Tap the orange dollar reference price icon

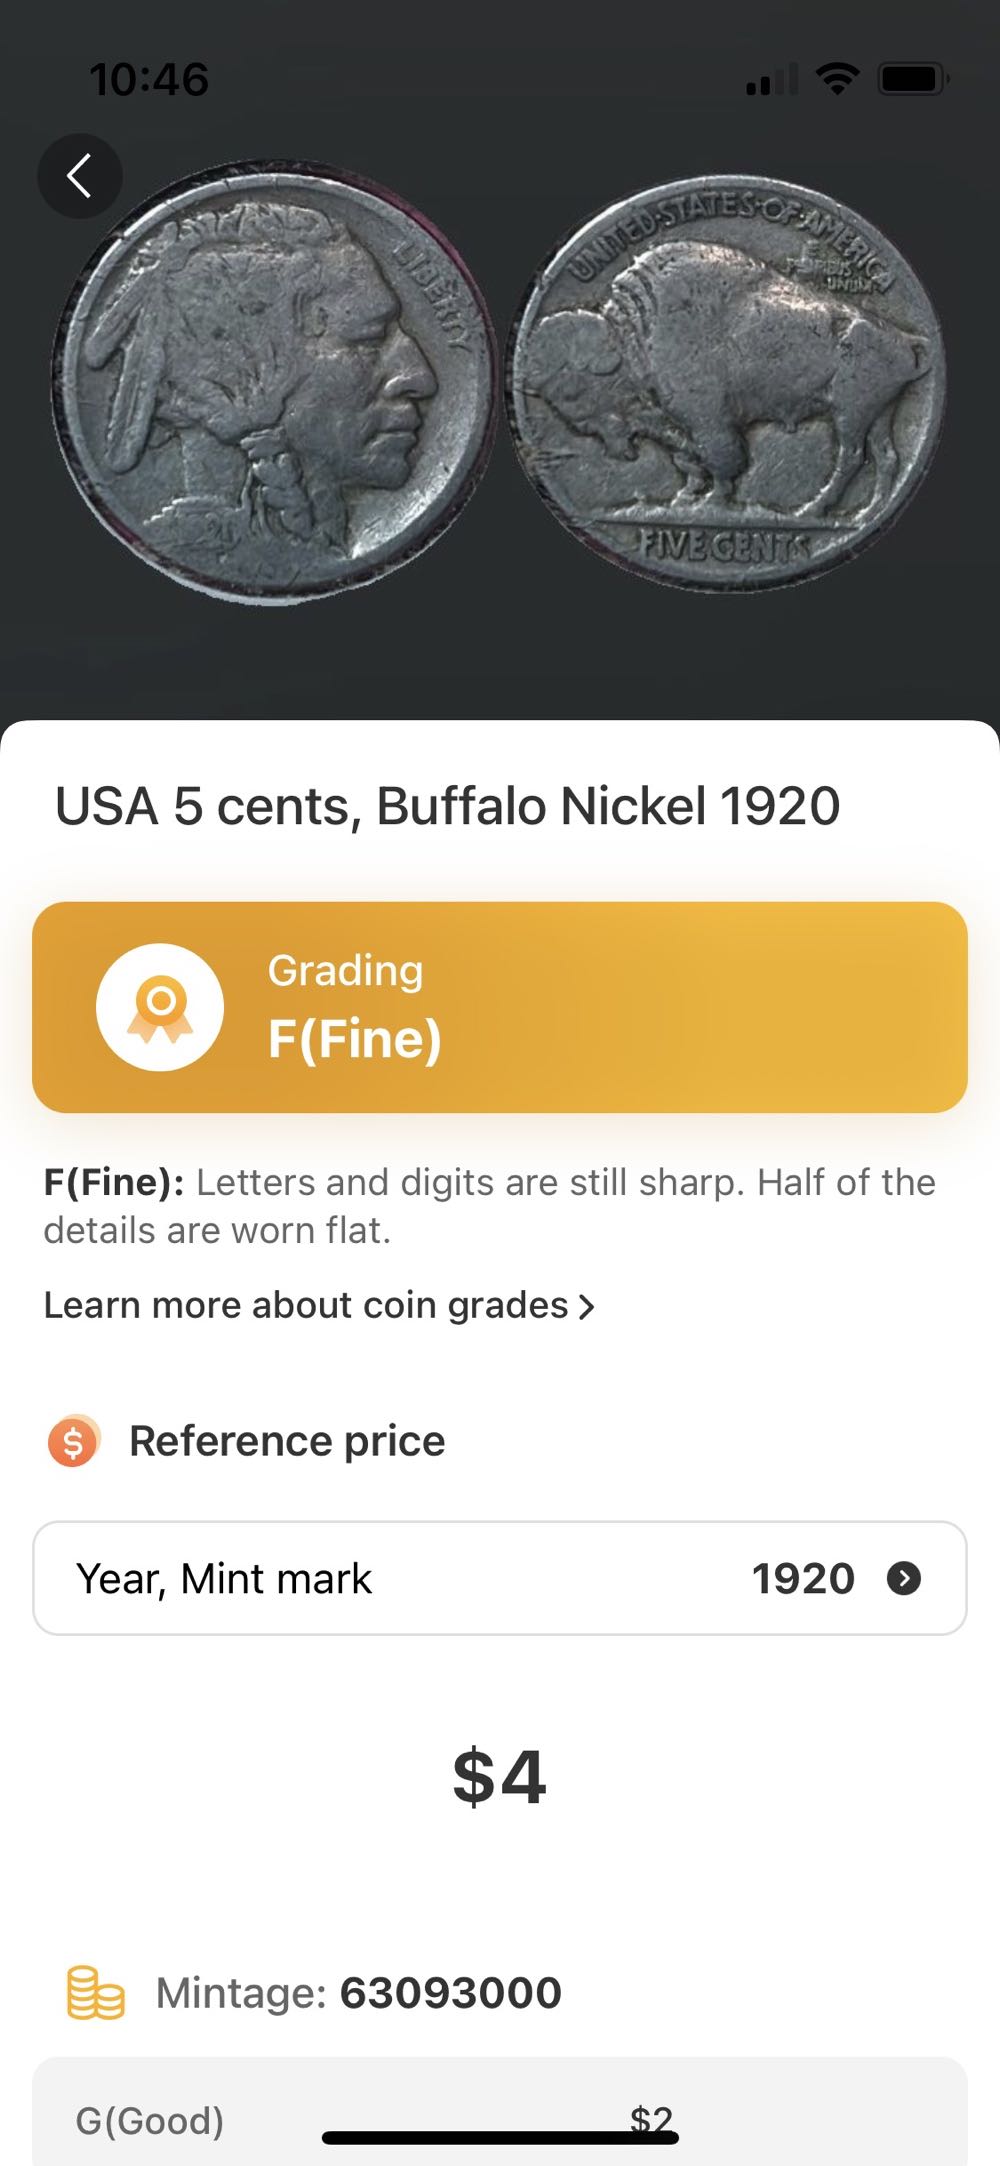click(73, 1441)
